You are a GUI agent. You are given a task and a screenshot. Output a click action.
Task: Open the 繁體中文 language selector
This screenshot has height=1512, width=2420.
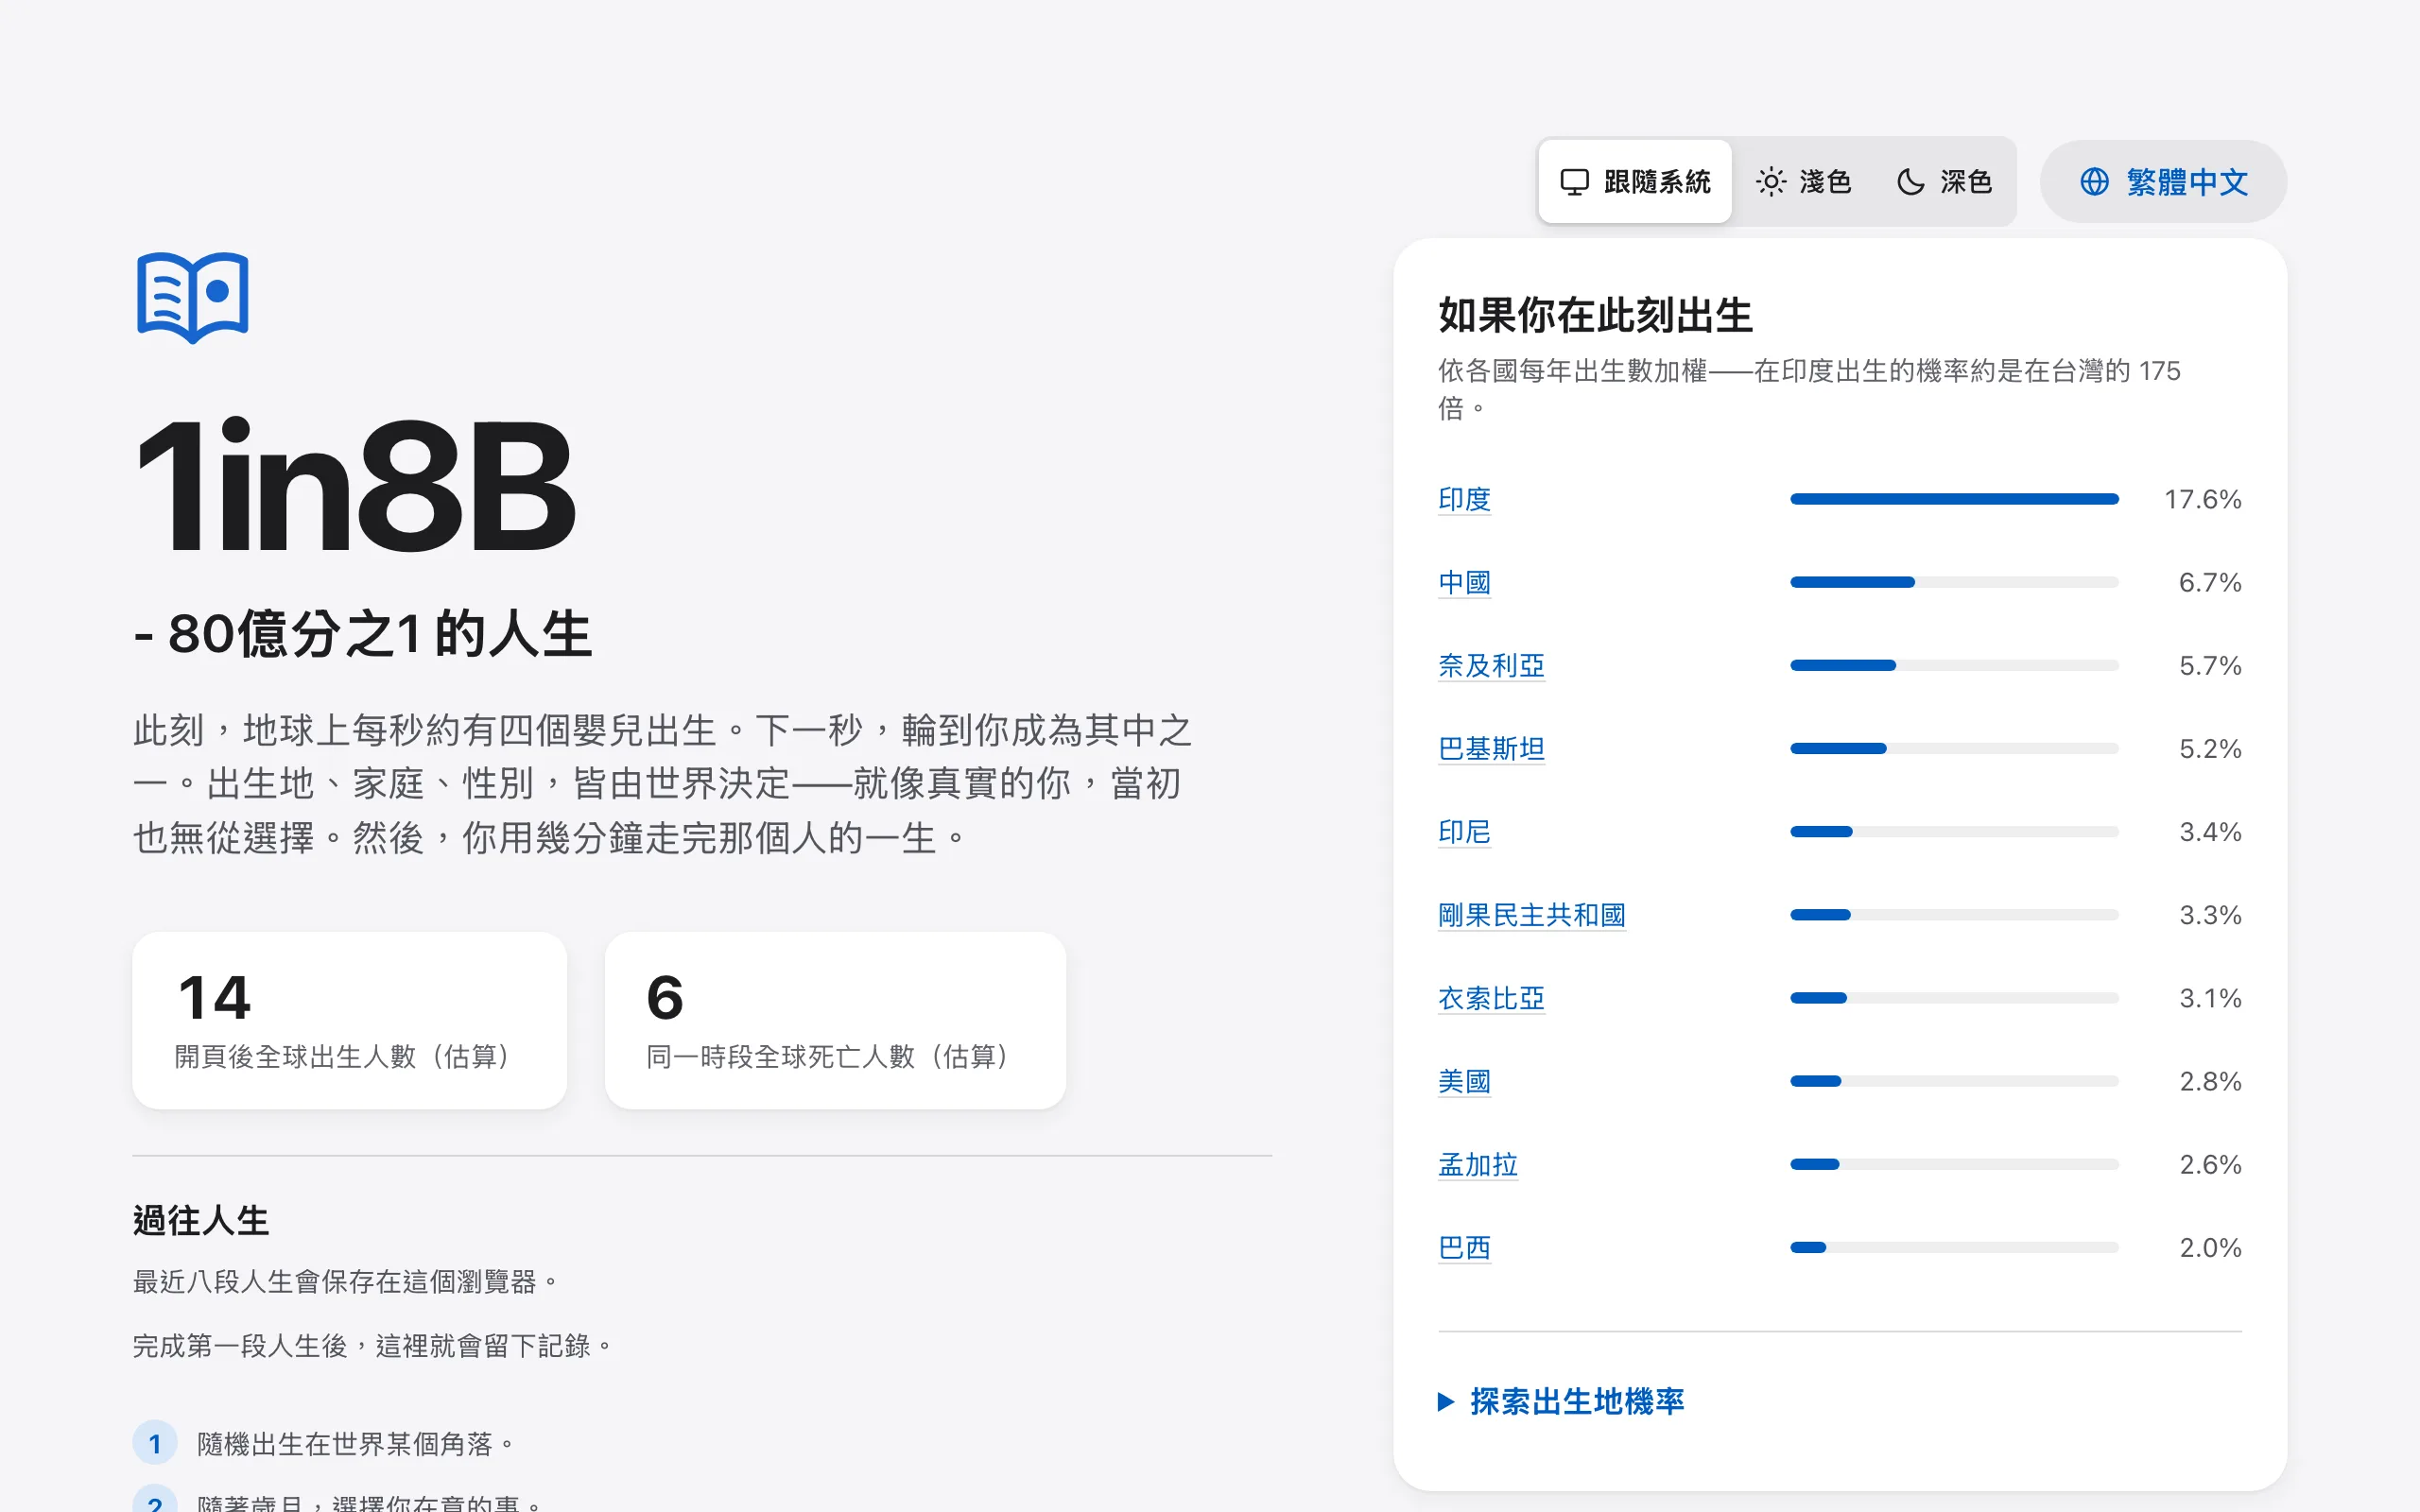tap(2163, 182)
